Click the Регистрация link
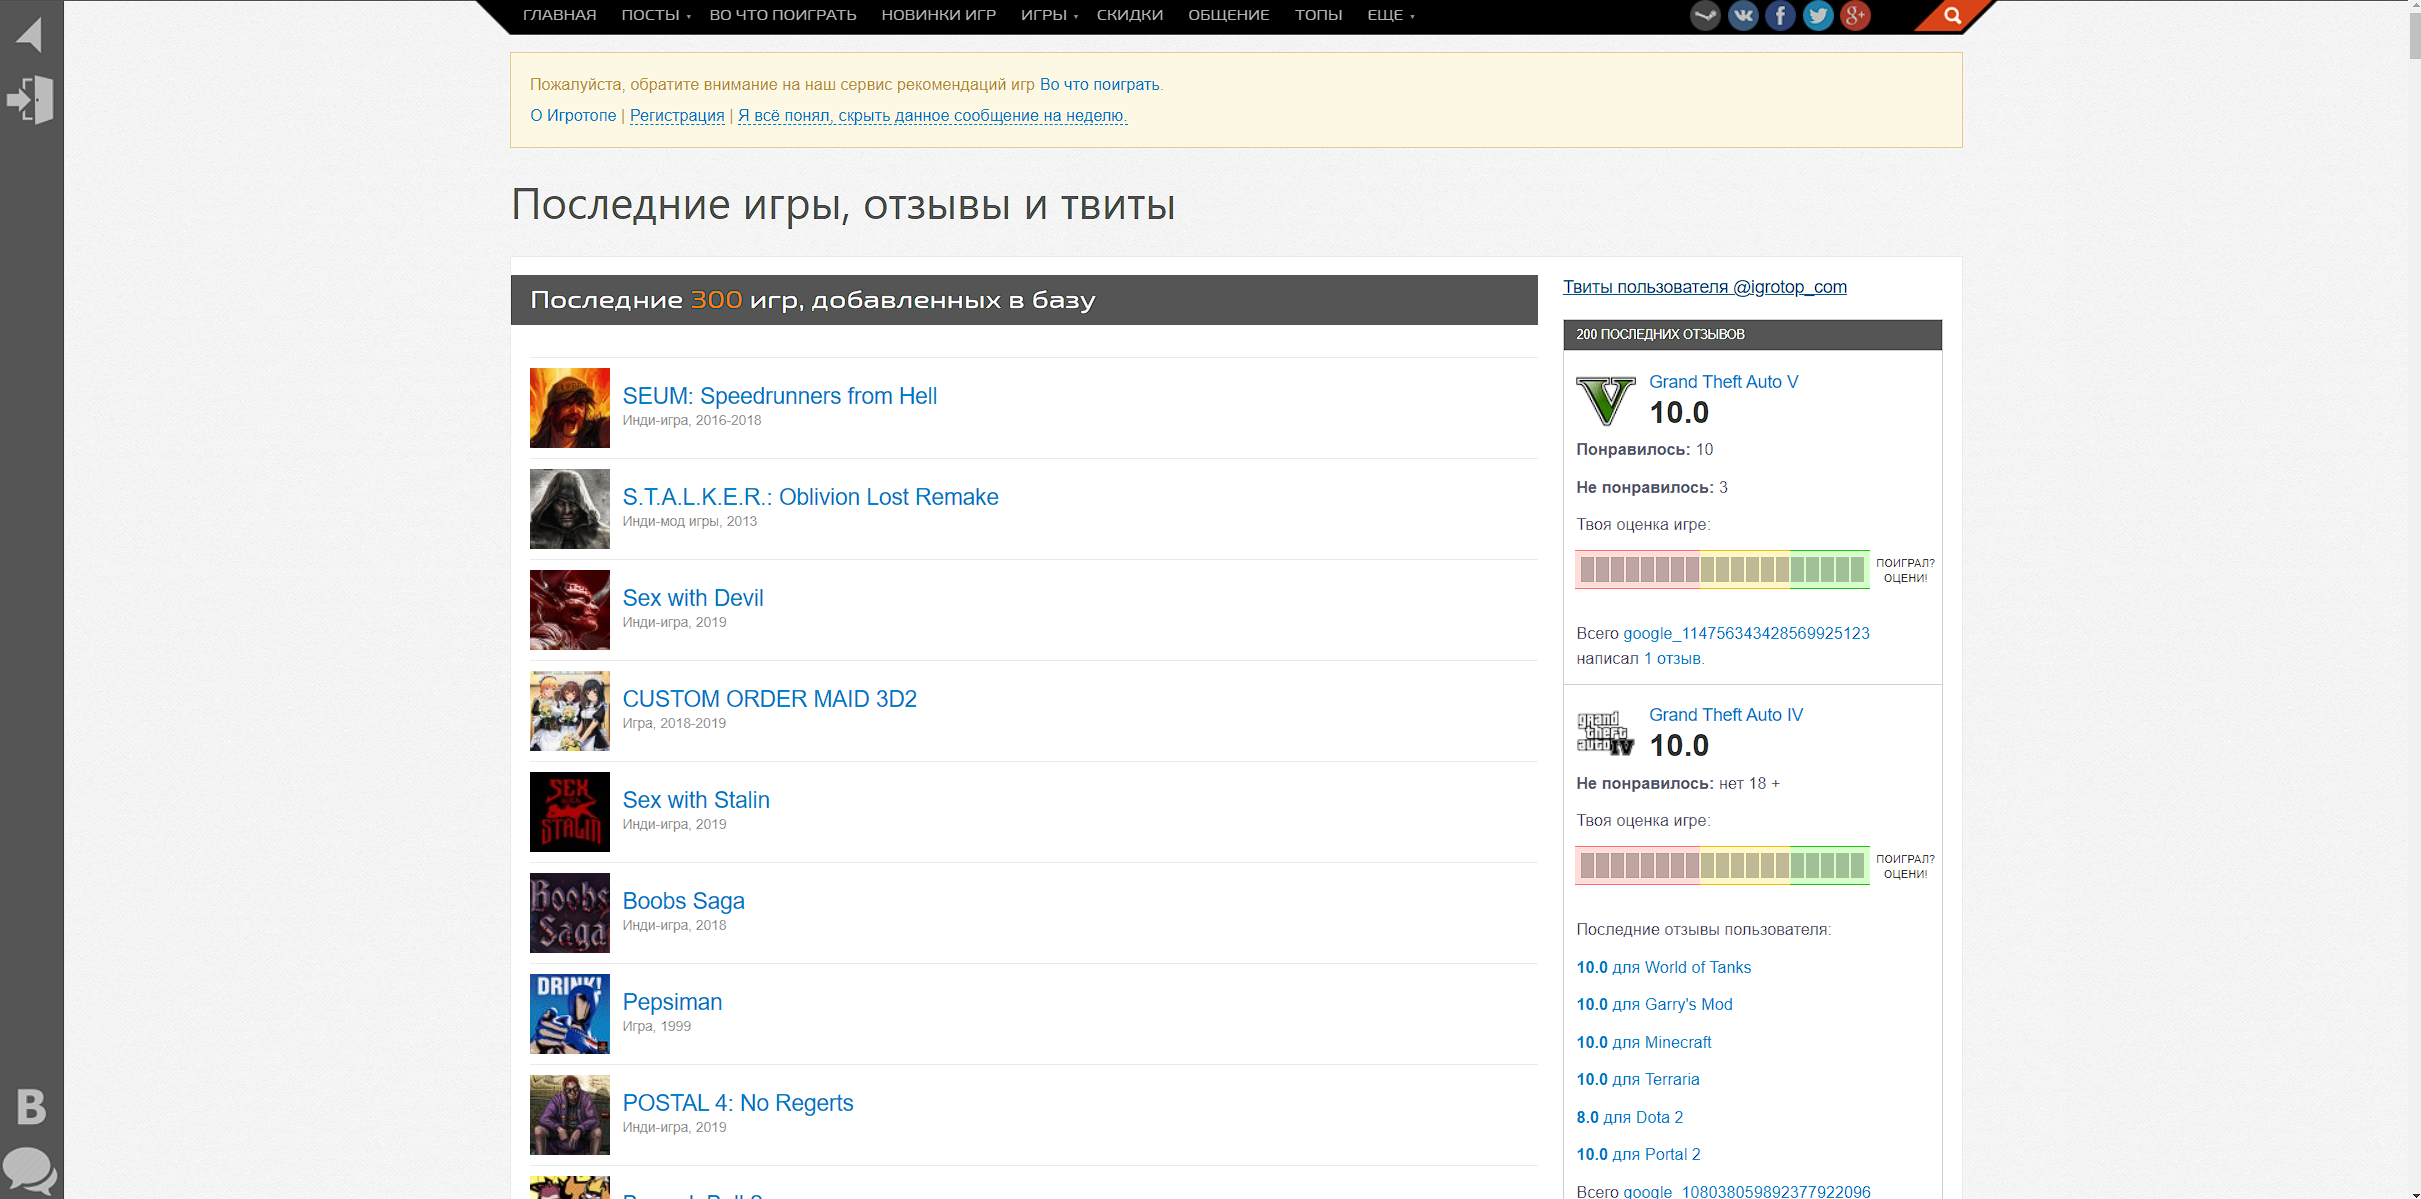 (x=677, y=115)
